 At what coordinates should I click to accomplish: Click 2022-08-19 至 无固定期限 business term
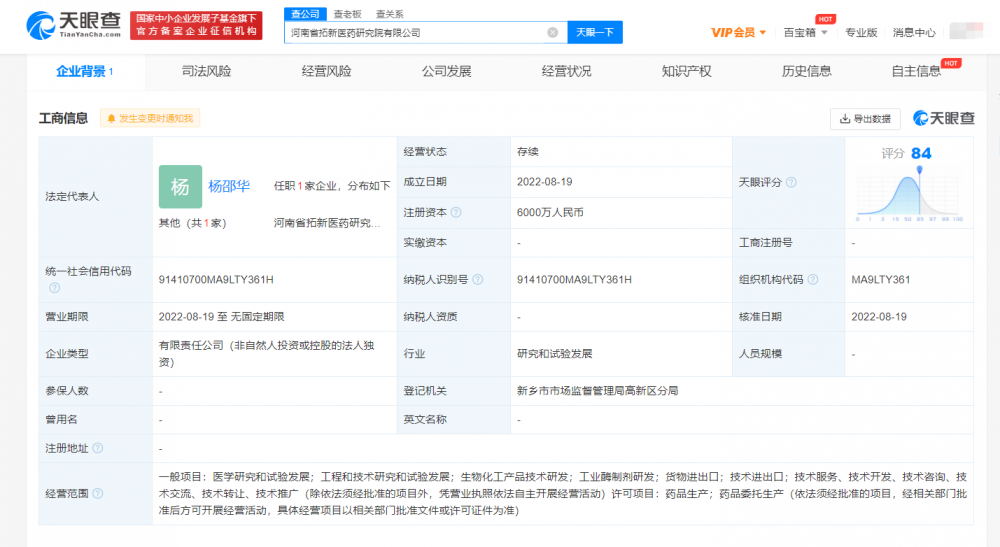[x=221, y=317]
